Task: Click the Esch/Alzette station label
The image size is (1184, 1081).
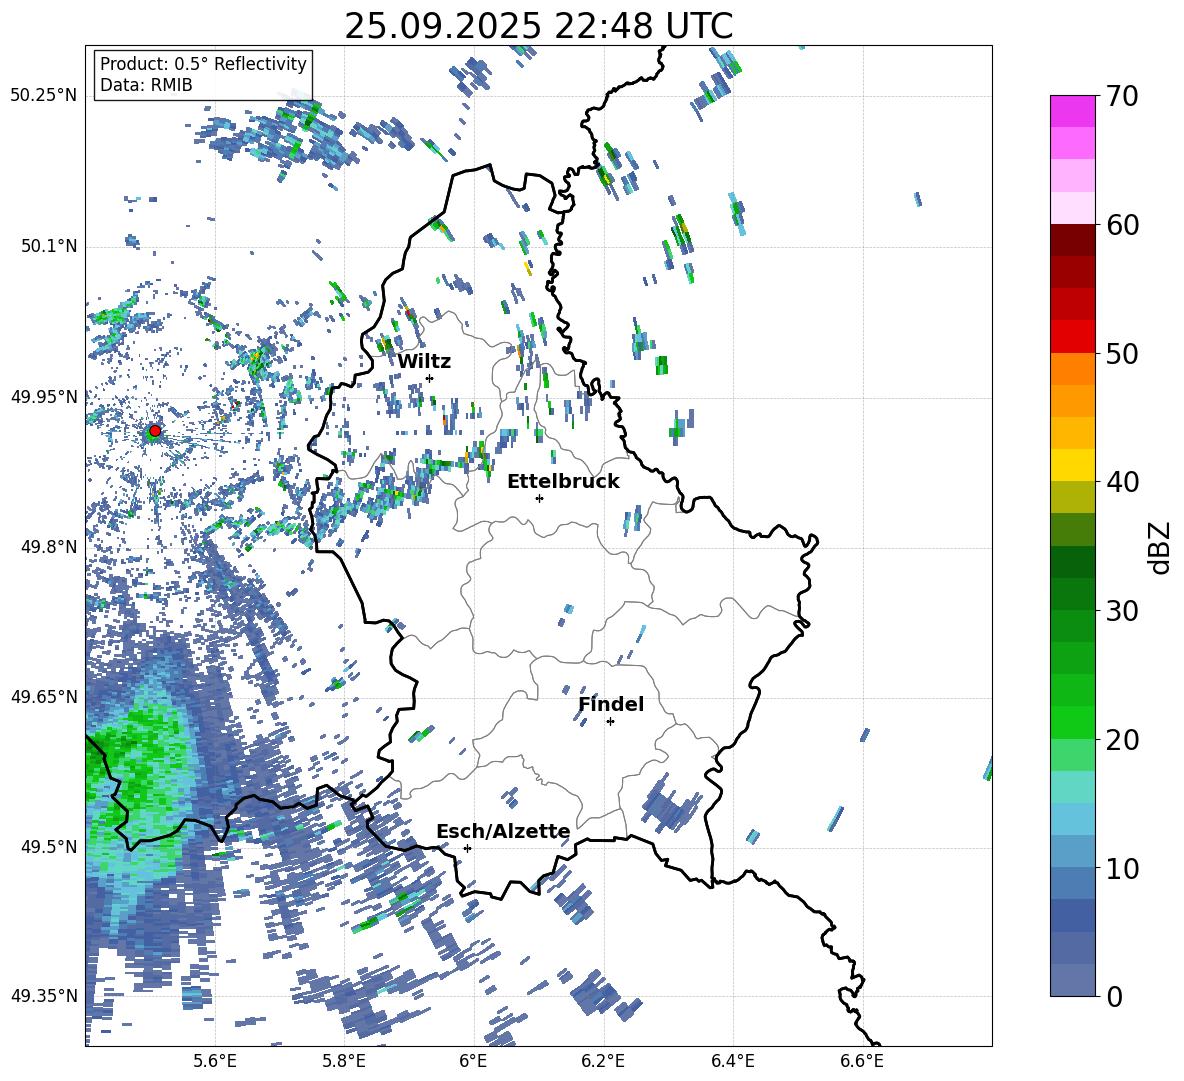Action: point(504,831)
